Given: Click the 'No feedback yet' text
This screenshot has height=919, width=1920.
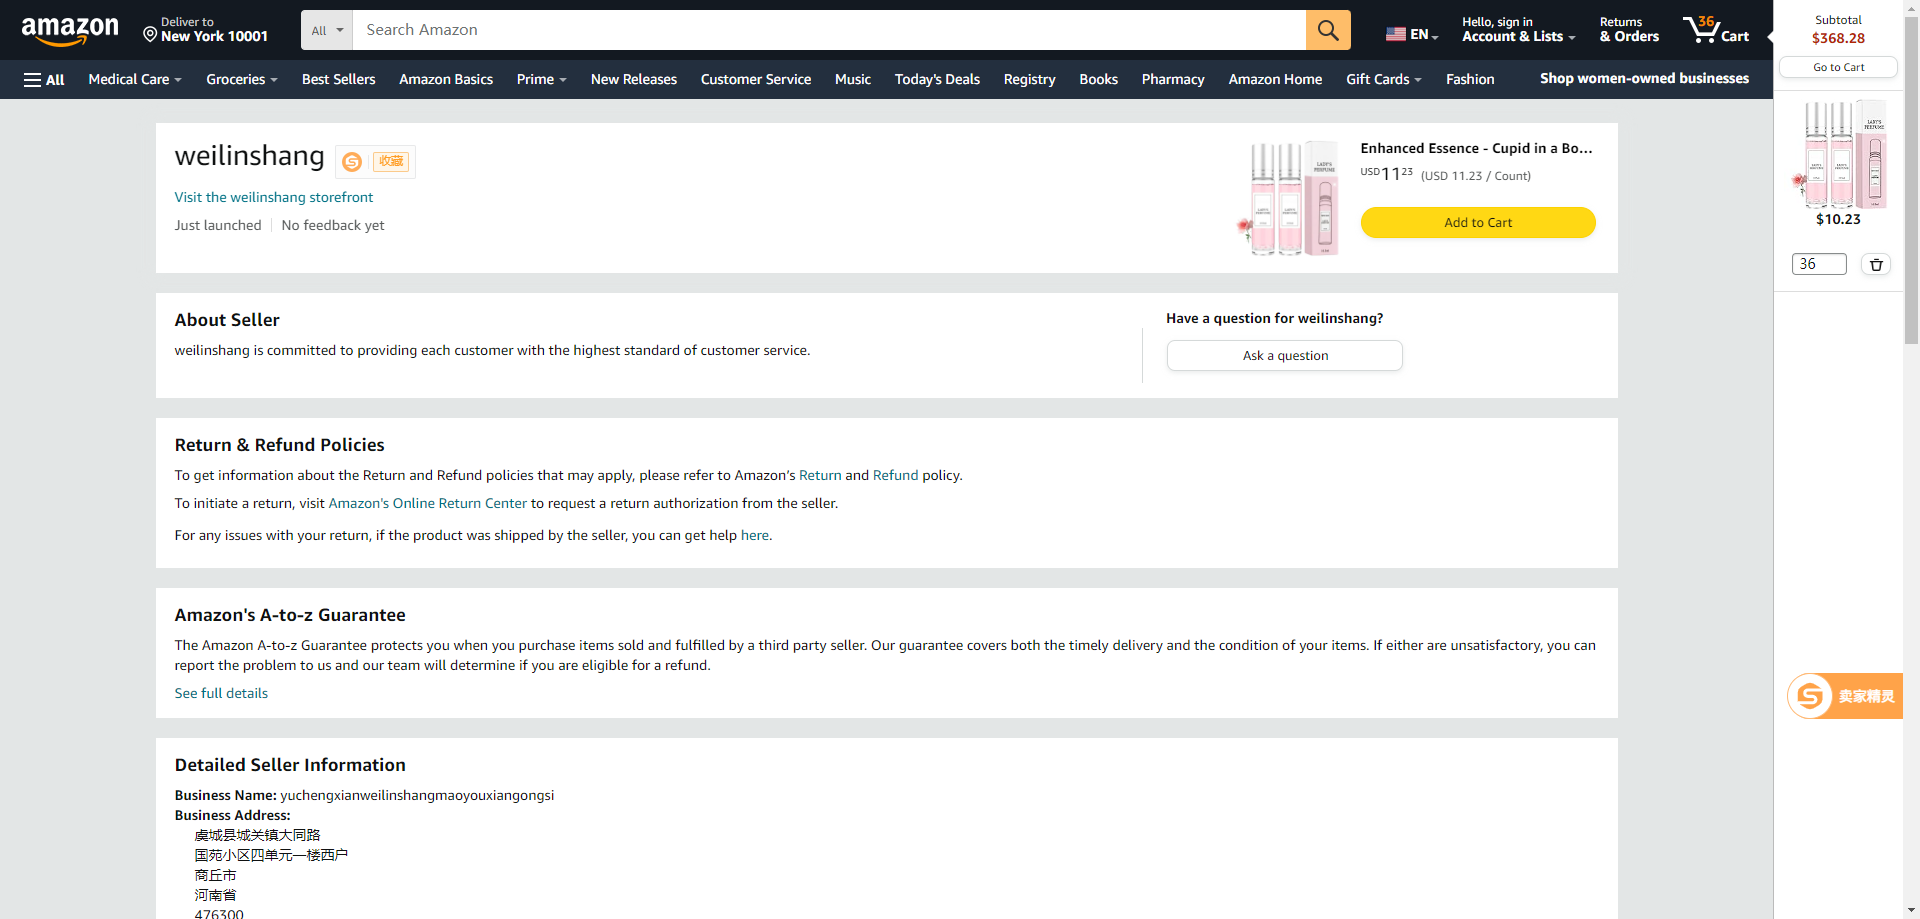Looking at the screenshot, I should coord(333,225).
